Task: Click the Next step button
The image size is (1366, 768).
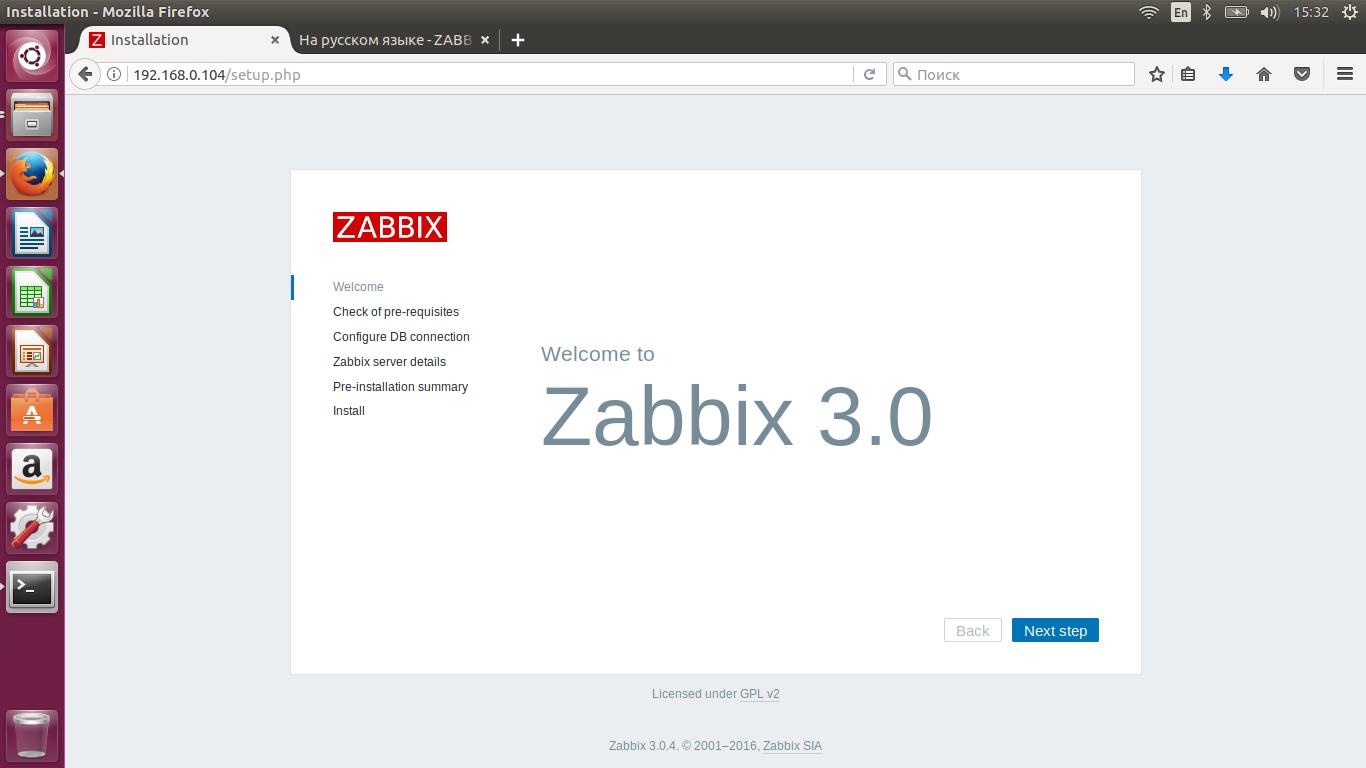Action: pyautogui.click(x=1055, y=630)
